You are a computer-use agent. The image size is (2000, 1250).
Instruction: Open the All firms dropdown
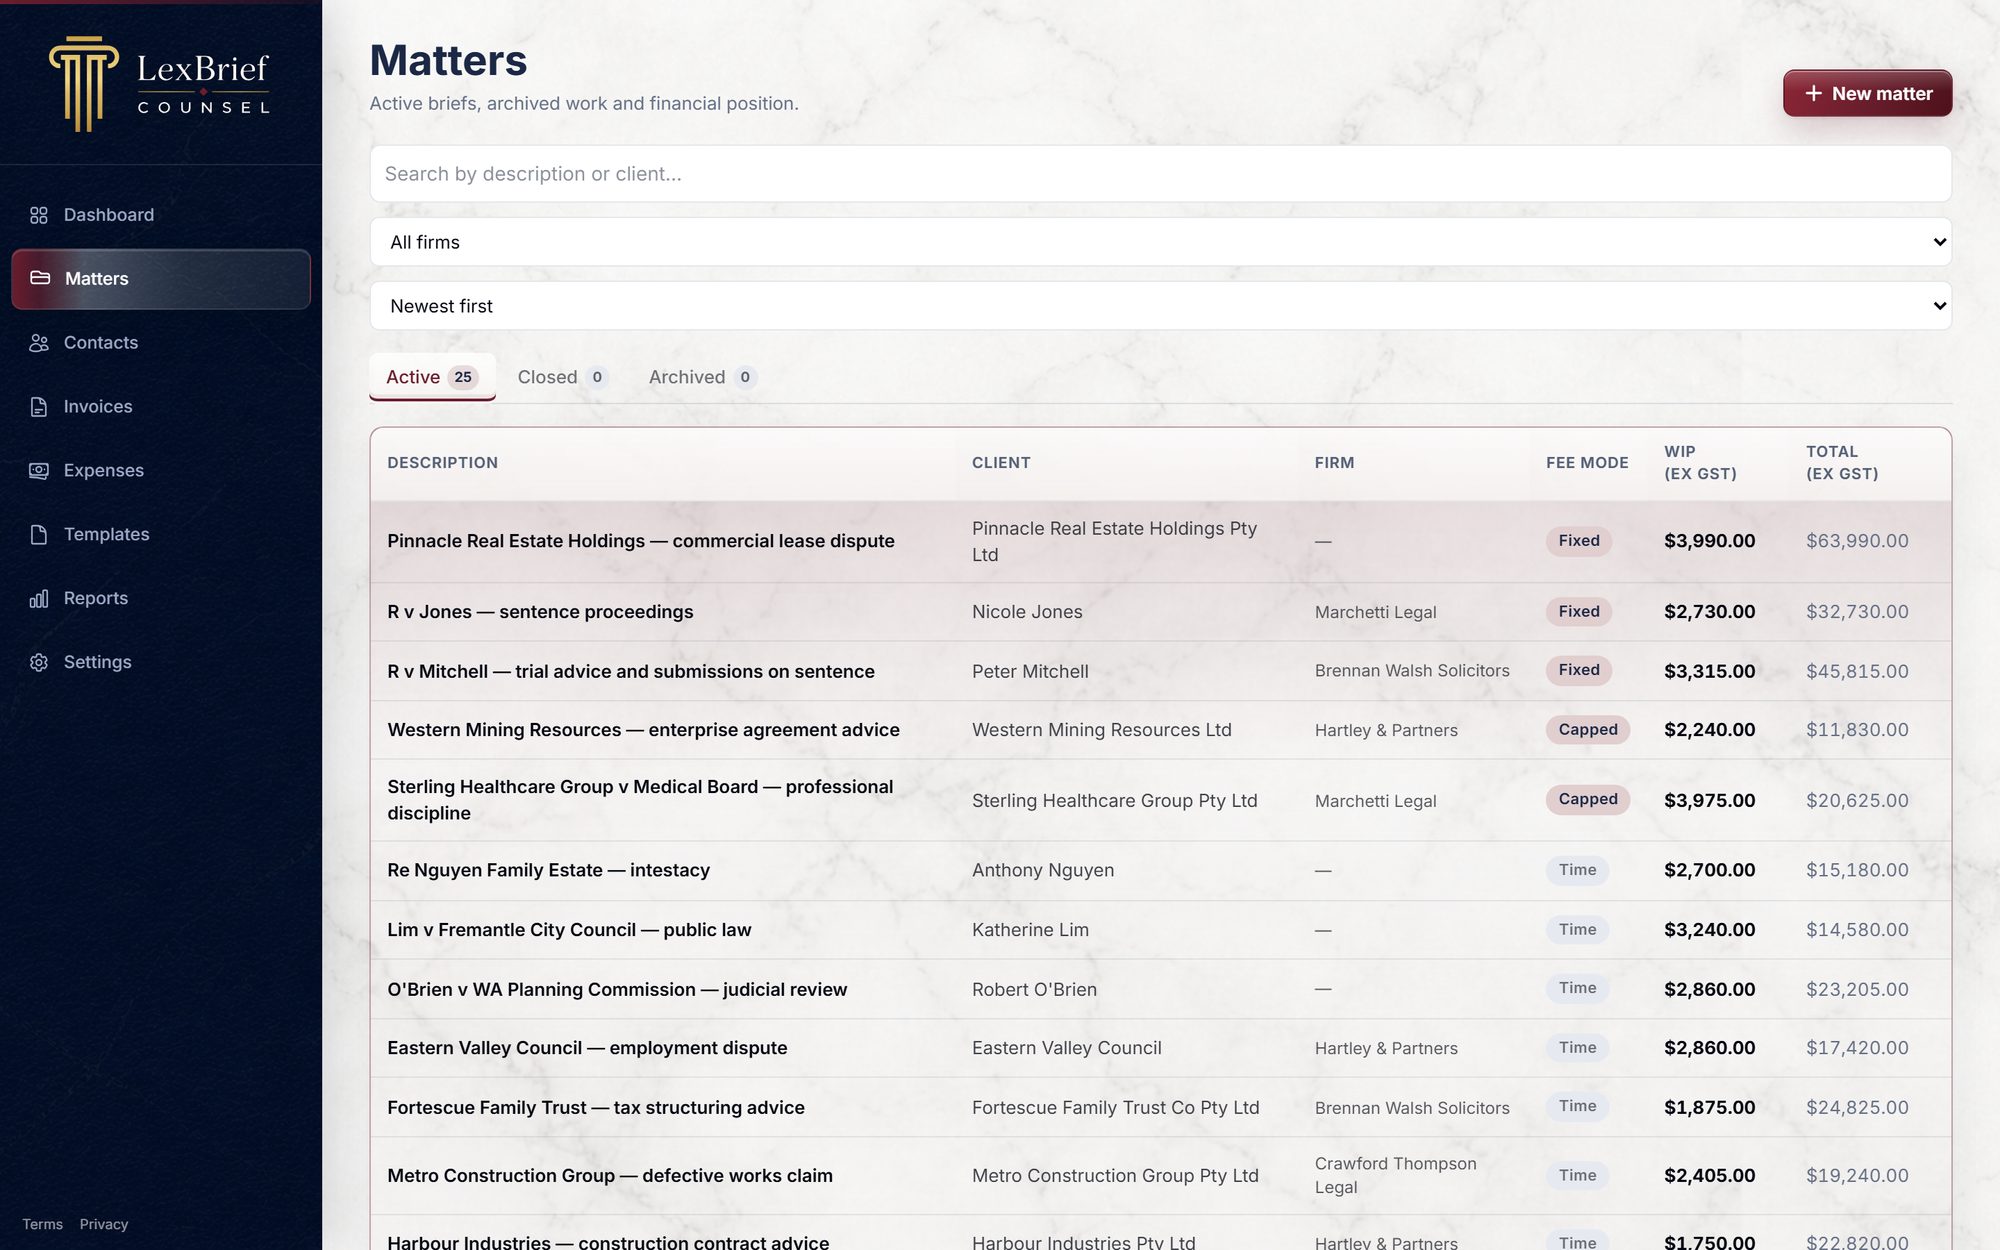(1160, 242)
